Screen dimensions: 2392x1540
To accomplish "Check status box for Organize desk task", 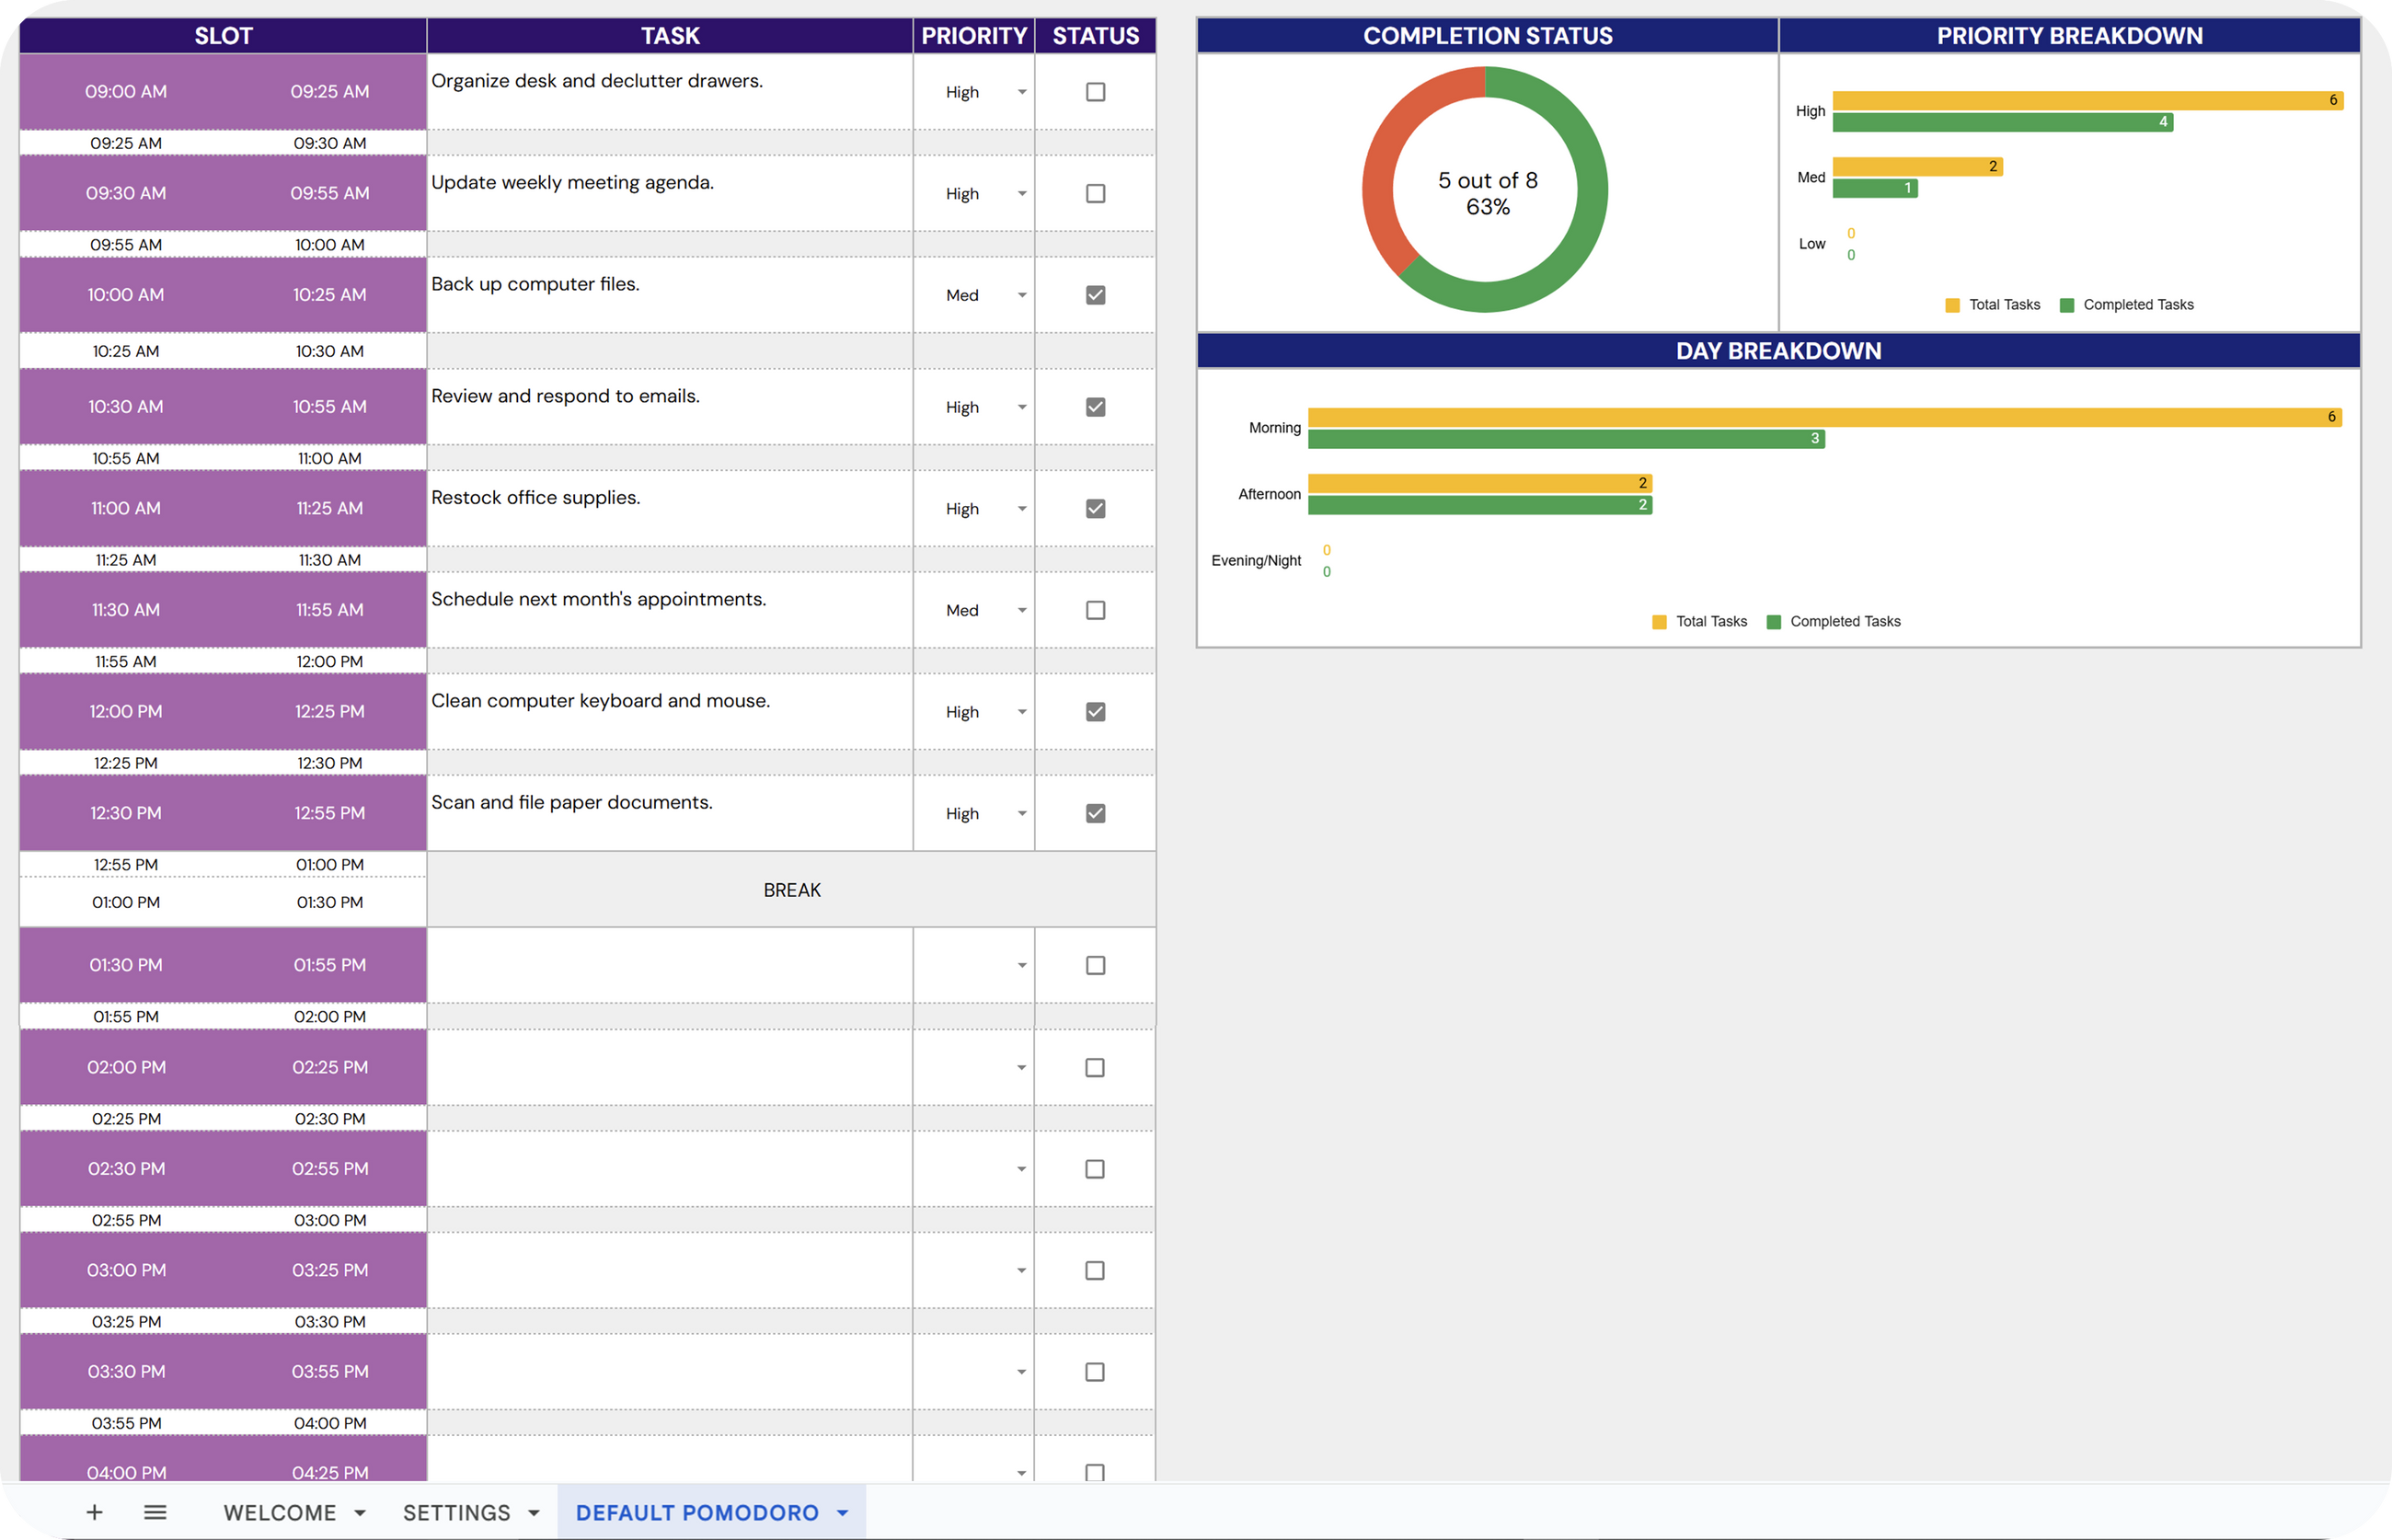I will (x=1095, y=92).
